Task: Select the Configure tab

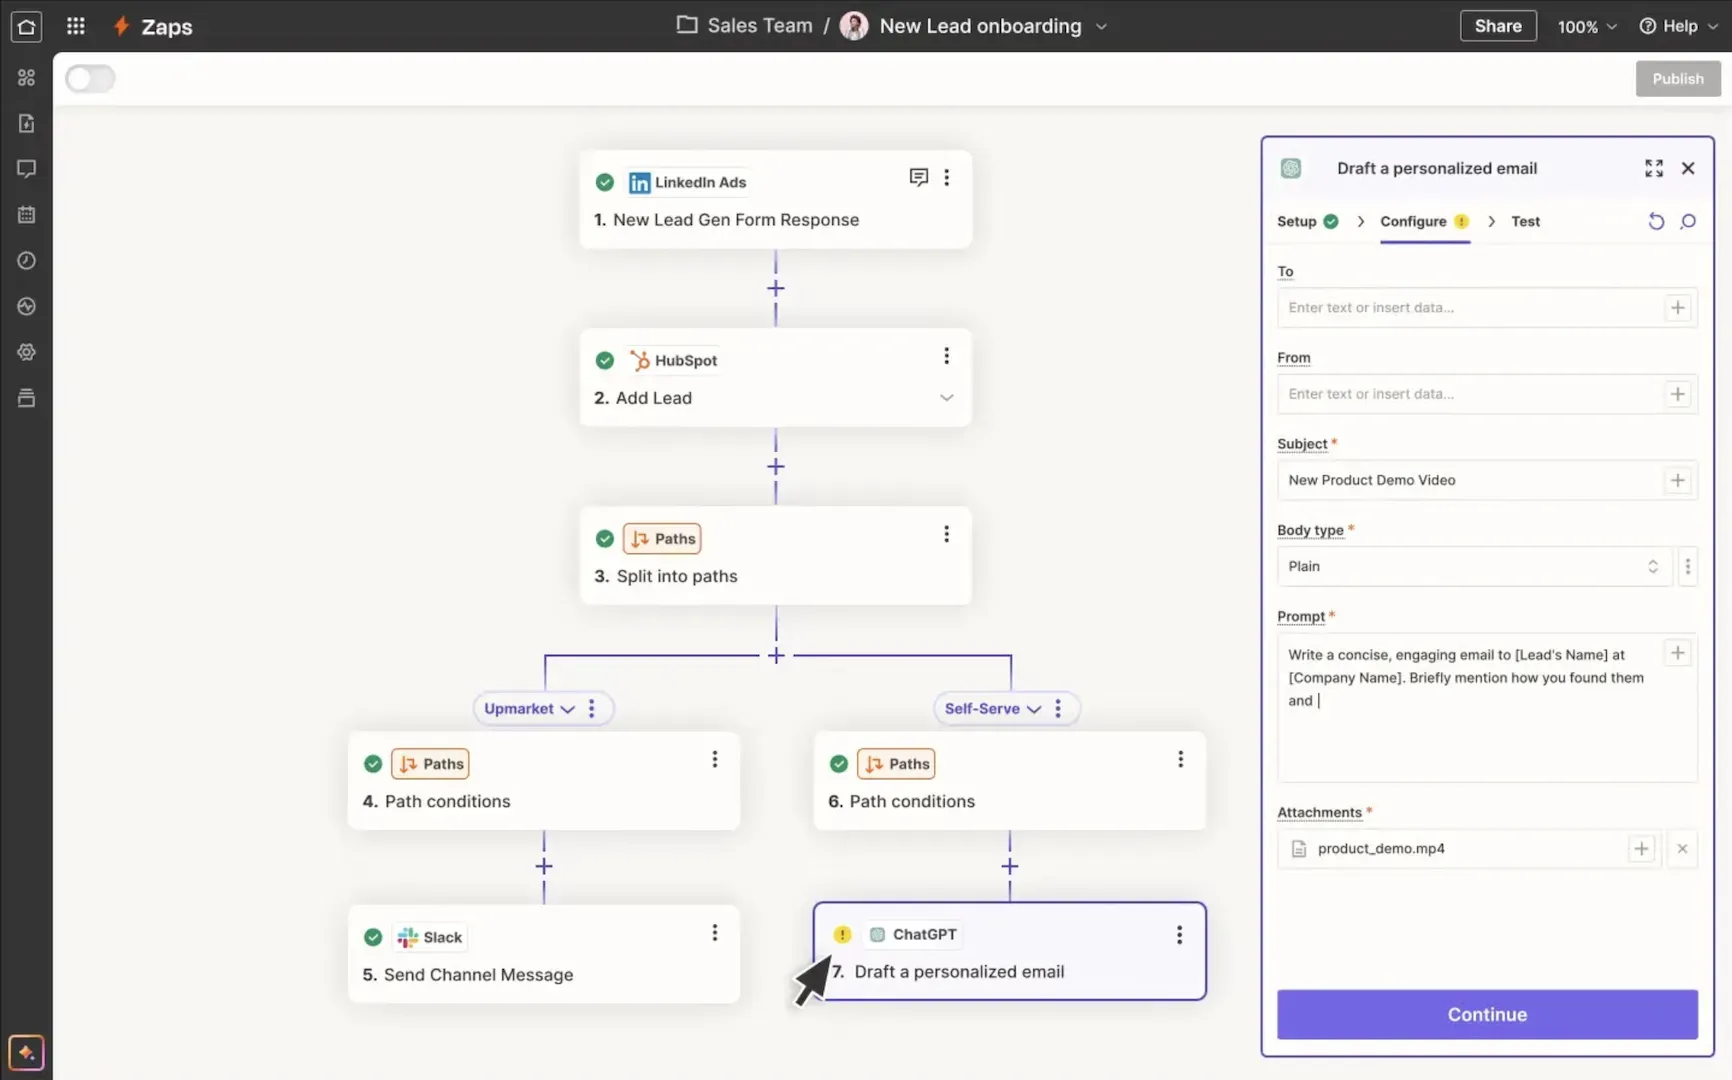Action: click(1424, 221)
